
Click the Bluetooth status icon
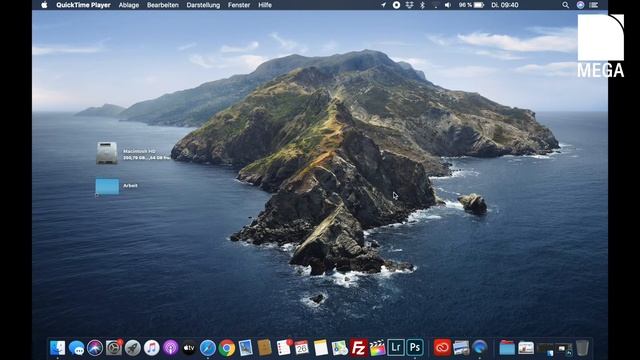[422, 5]
